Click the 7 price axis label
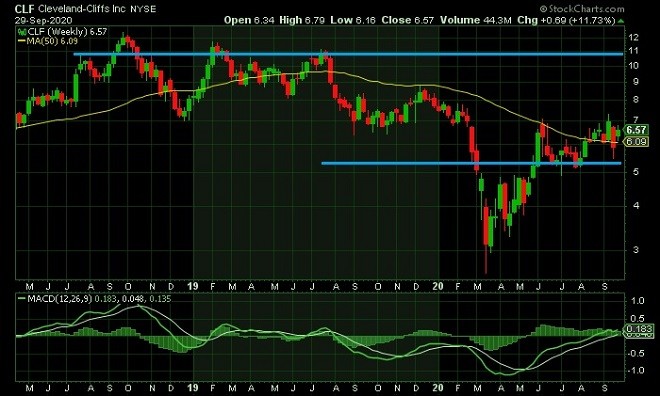 pos(636,120)
